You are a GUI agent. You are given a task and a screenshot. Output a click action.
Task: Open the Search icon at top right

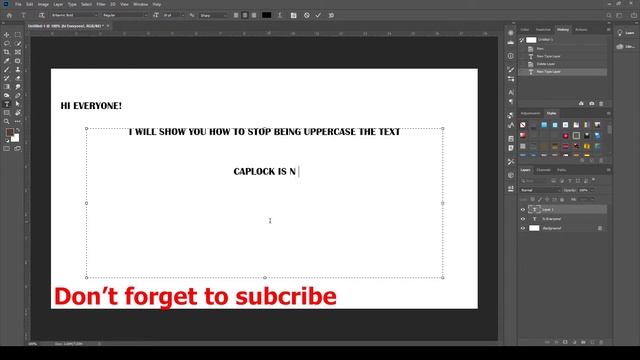point(609,16)
